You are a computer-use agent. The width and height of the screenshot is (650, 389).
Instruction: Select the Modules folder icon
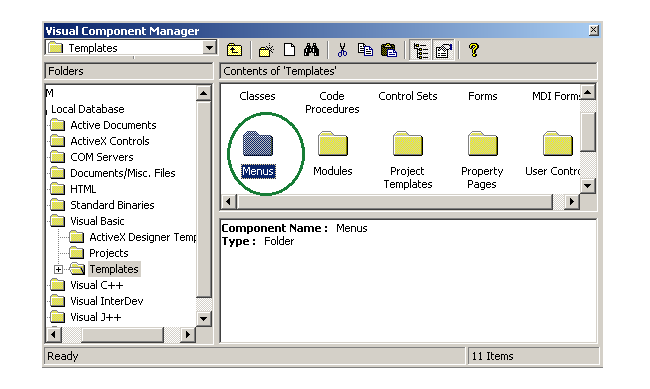pyautogui.click(x=332, y=143)
